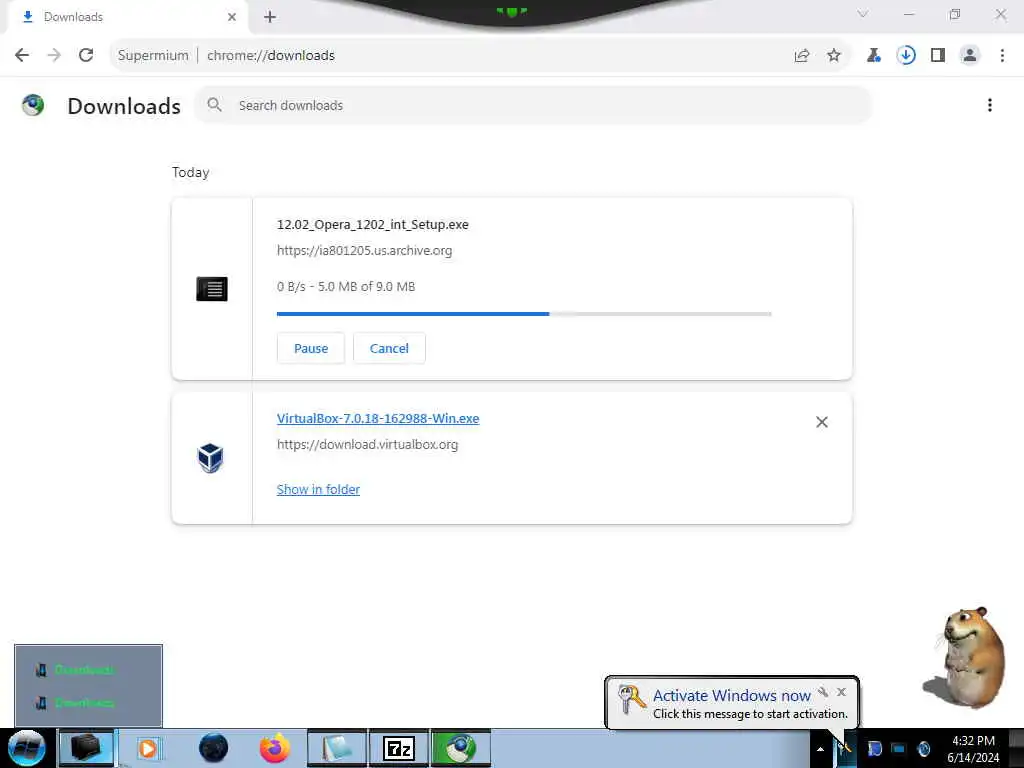Reload the downloads page
This screenshot has height=768, width=1024.
click(x=86, y=56)
